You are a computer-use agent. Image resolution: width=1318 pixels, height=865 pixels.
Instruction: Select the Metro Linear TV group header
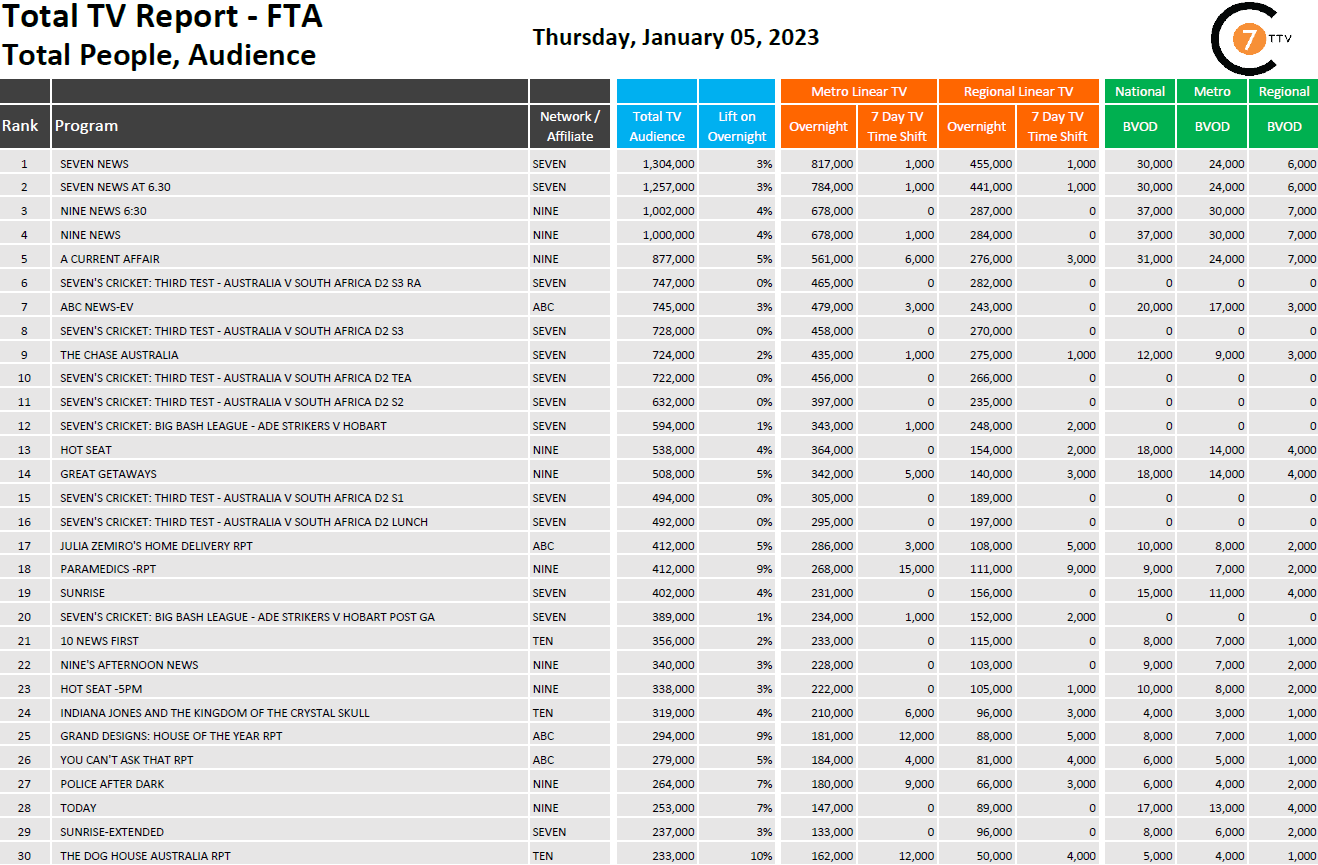click(x=858, y=91)
